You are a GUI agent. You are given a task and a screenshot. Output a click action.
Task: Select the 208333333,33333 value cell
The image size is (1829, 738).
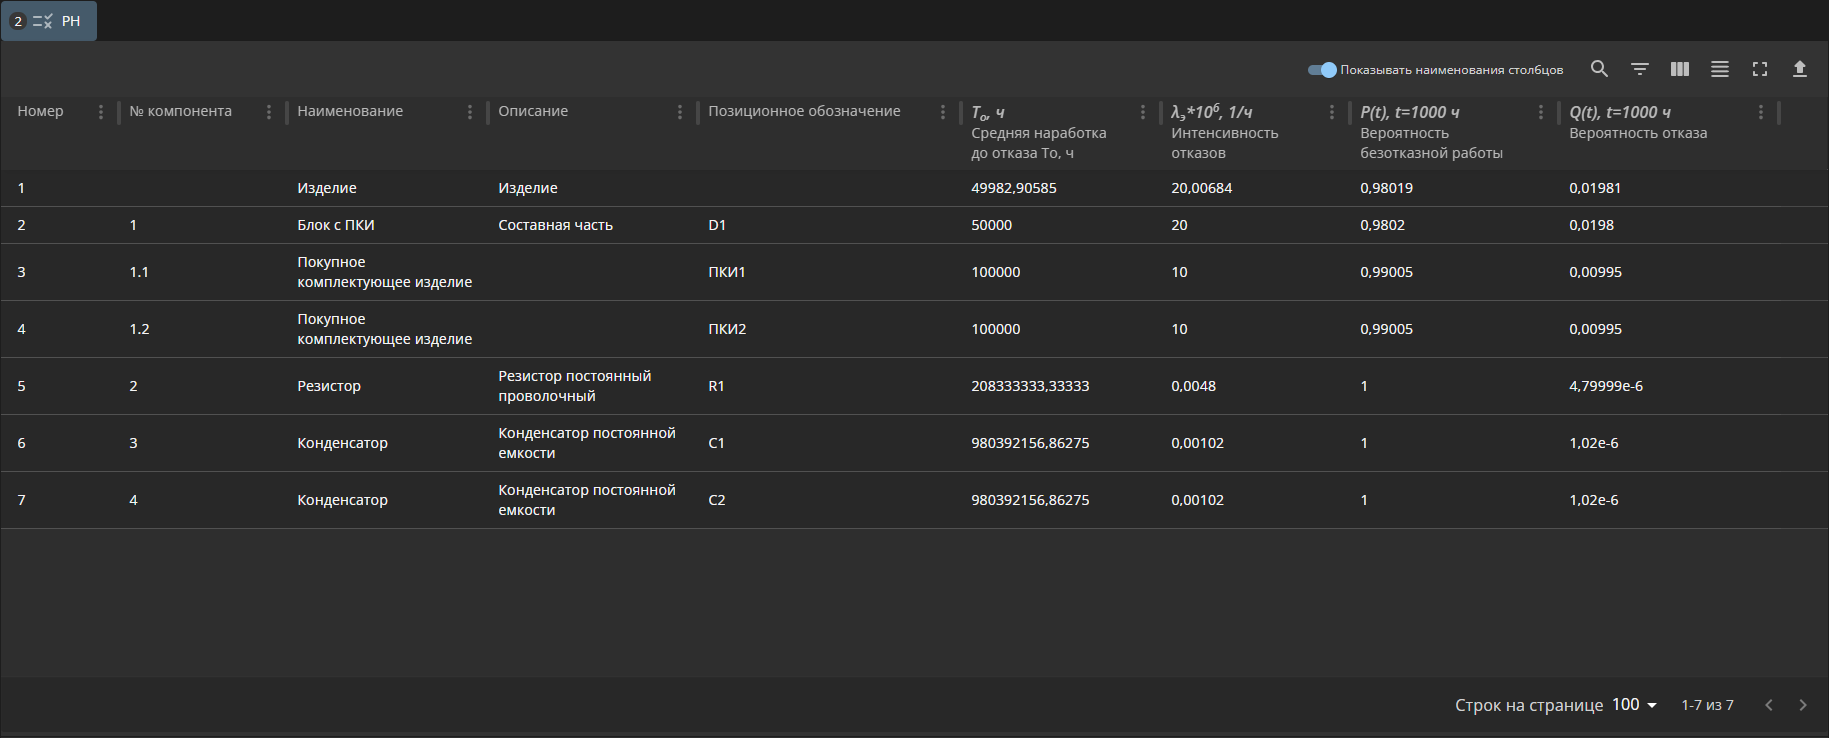pyautogui.click(x=1030, y=386)
